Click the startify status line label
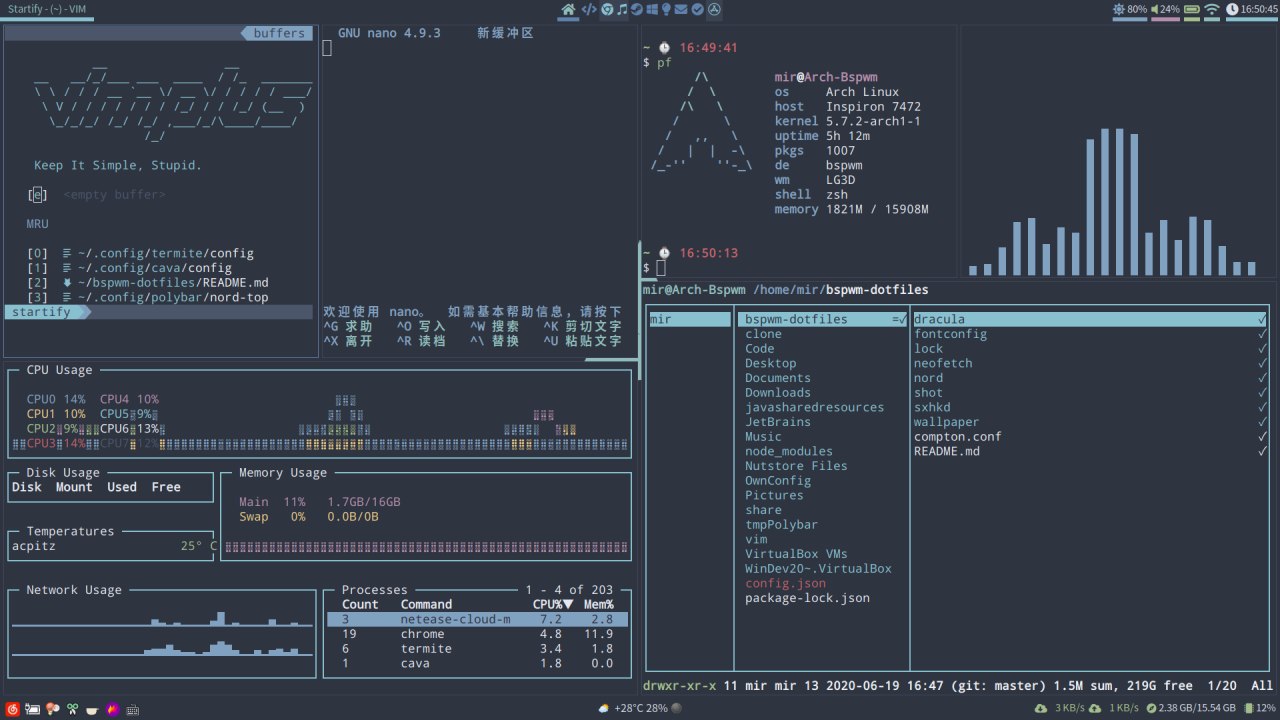This screenshot has width=1280, height=720. click(x=41, y=312)
